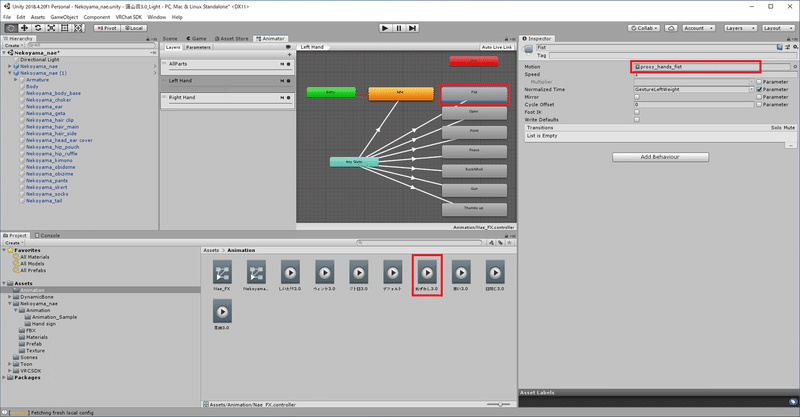Open the Right Hand layer settings gear
This screenshot has height=417, width=800.
tap(288, 97)
